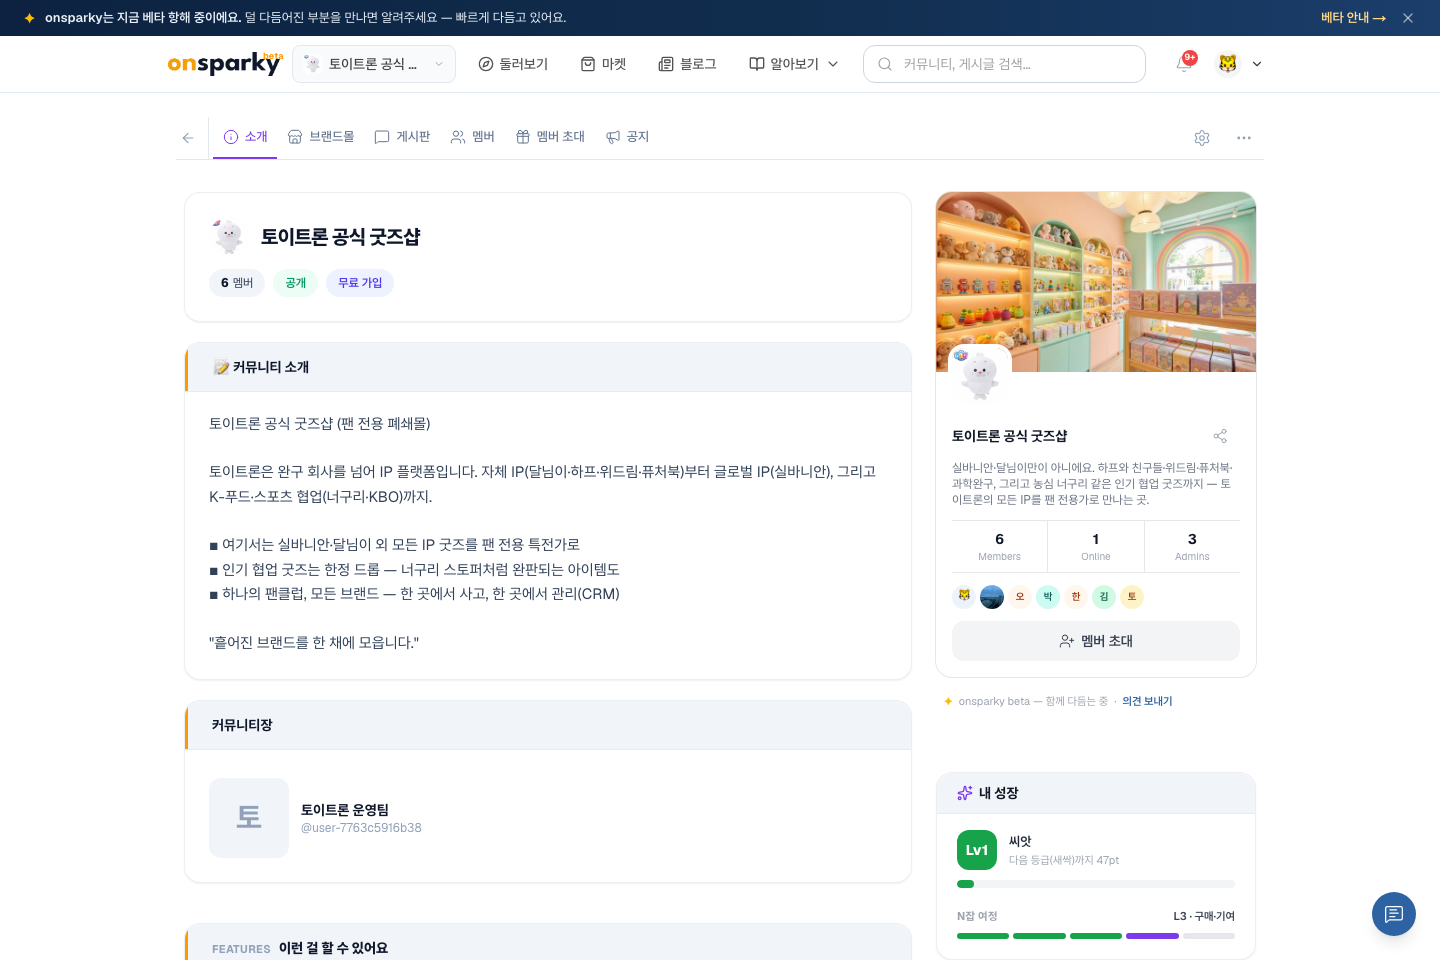The height and width of the screenshot is (960, 1440).
Task: Click the onsparky beta logo
Action: 225,63
